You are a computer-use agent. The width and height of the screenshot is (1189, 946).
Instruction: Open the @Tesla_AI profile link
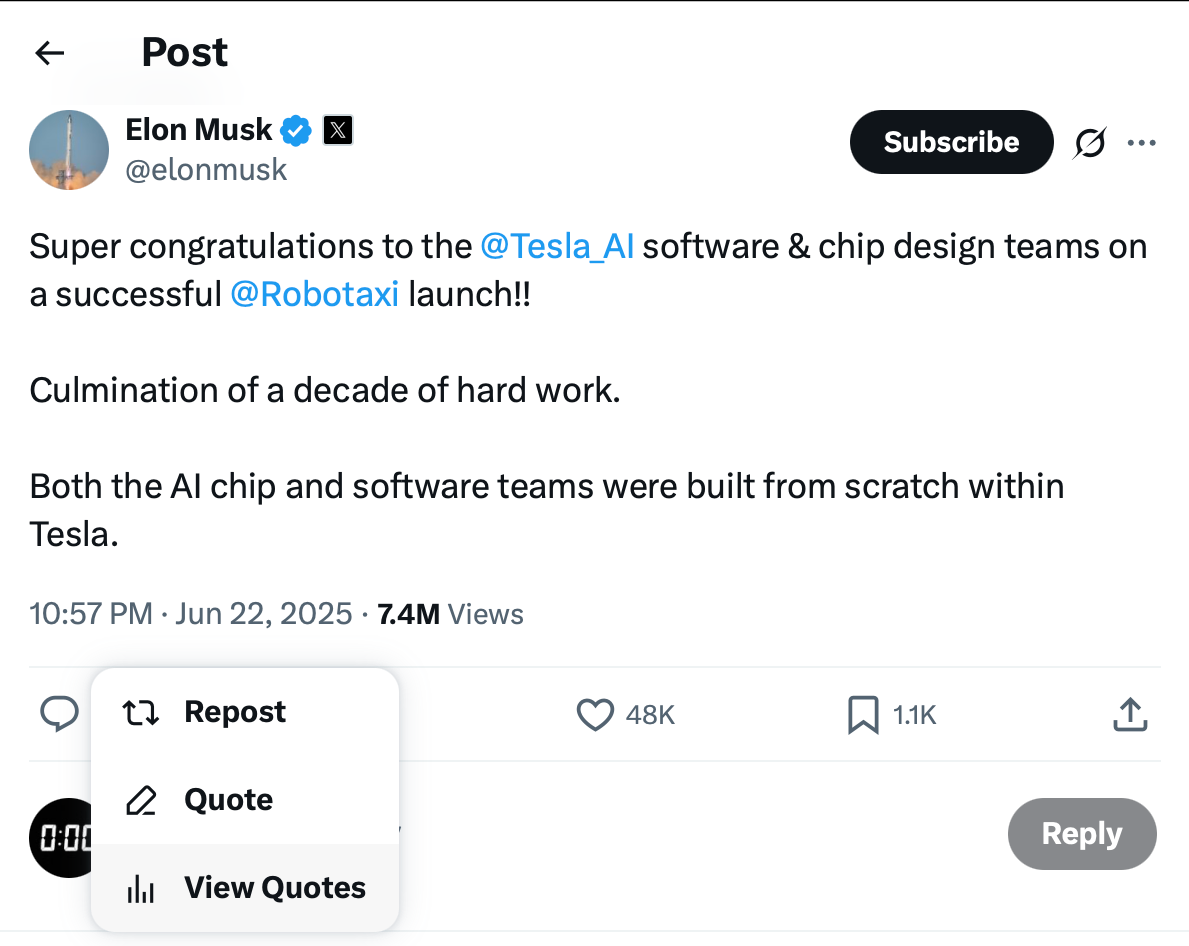(557, 246)
